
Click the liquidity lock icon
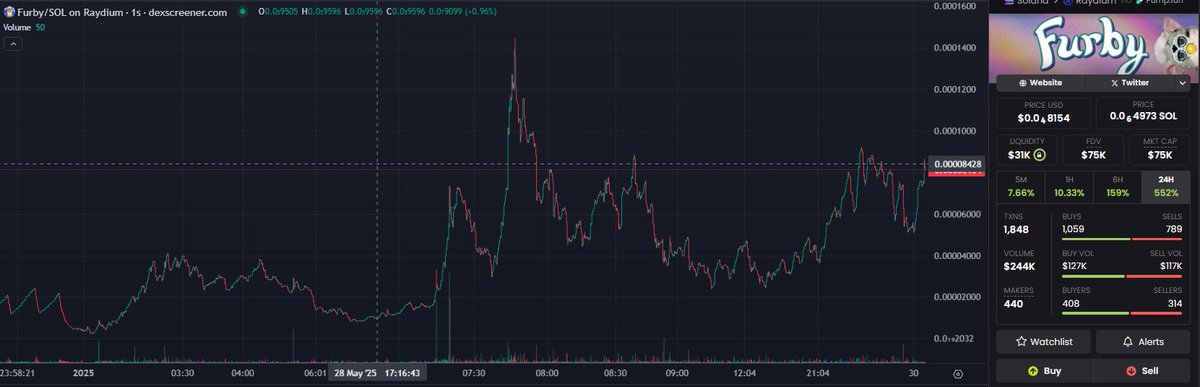1039,155
